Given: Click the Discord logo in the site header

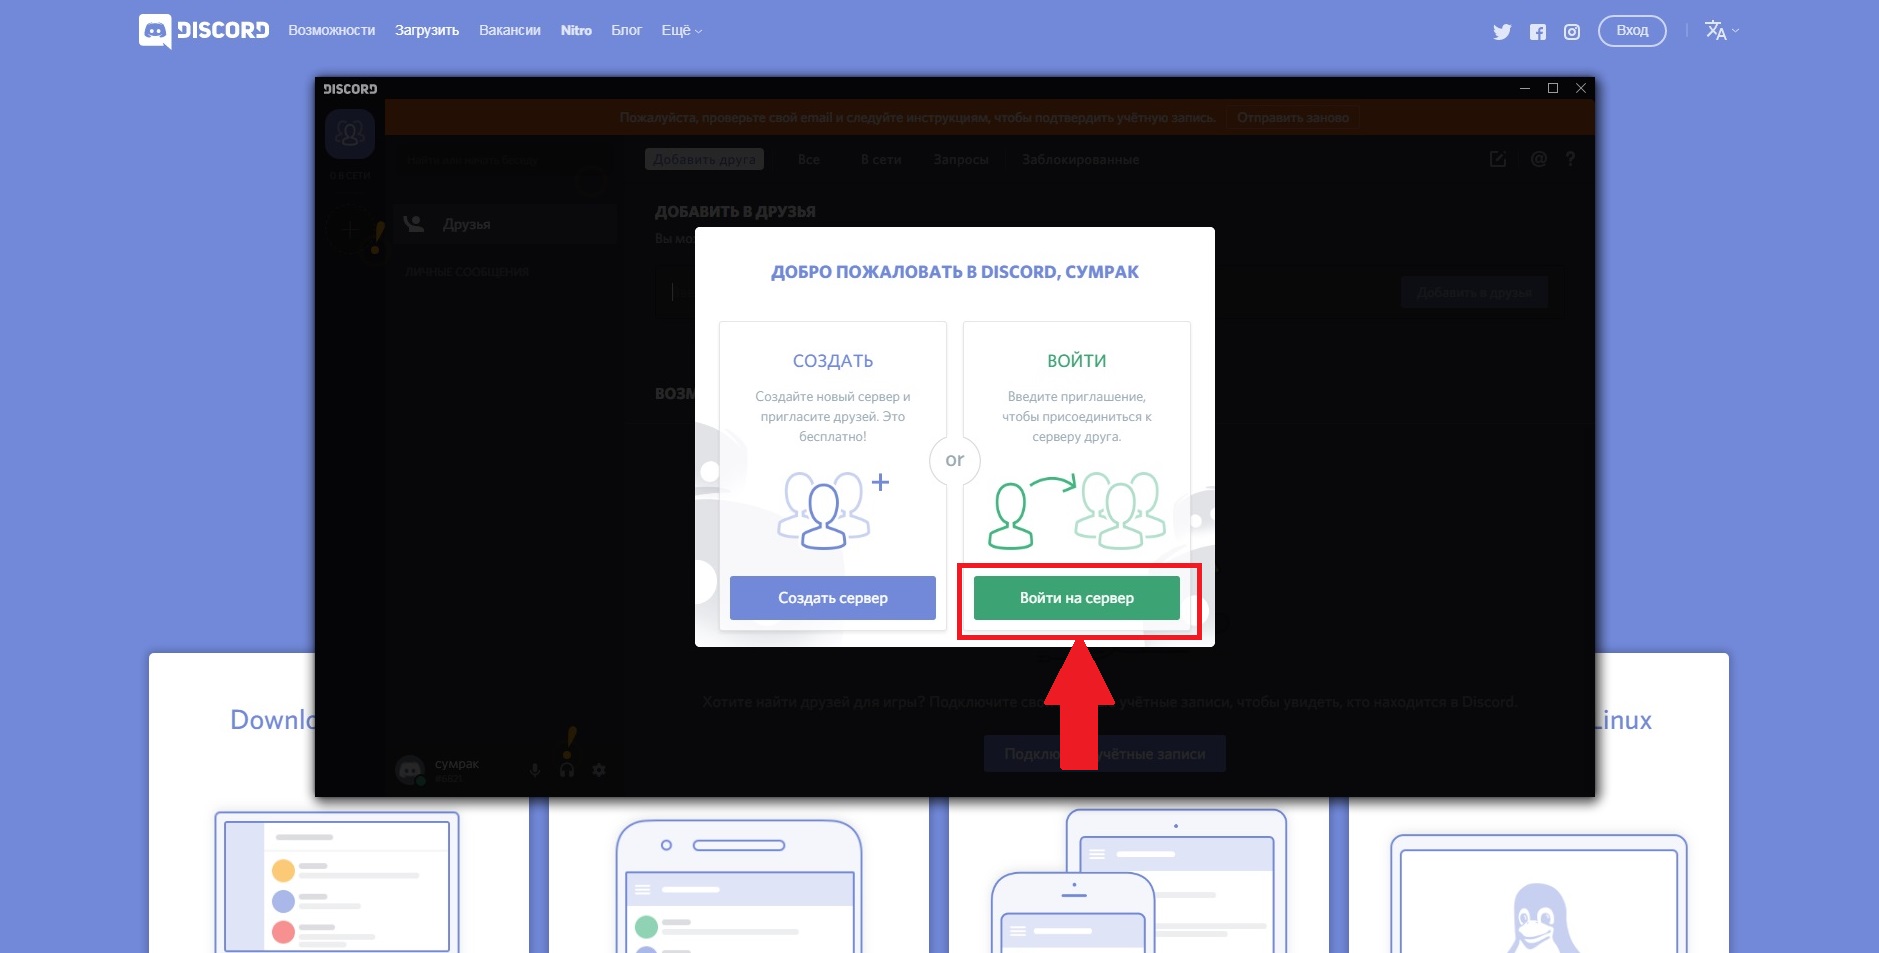Looking at the screenshot, I should pos(204,31).
